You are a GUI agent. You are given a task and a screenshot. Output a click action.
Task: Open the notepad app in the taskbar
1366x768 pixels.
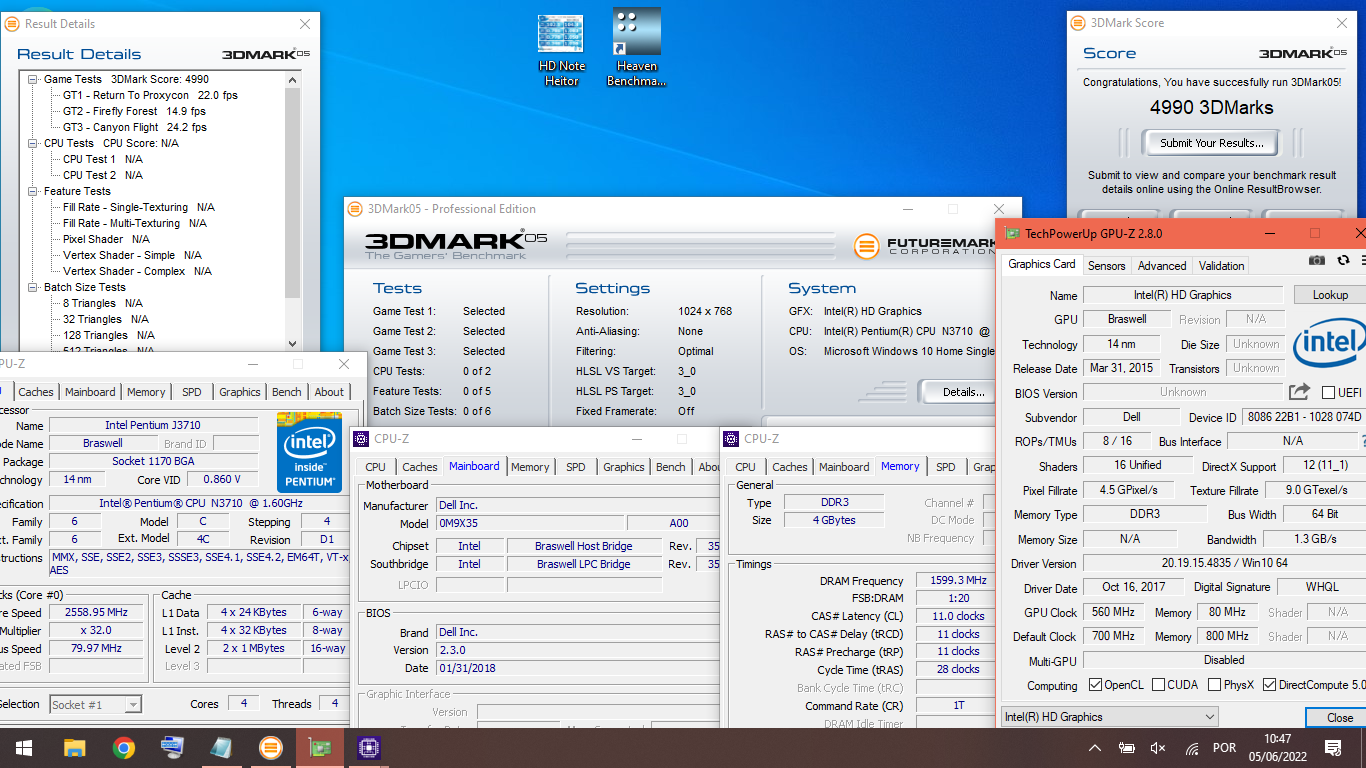pos(221,748)
